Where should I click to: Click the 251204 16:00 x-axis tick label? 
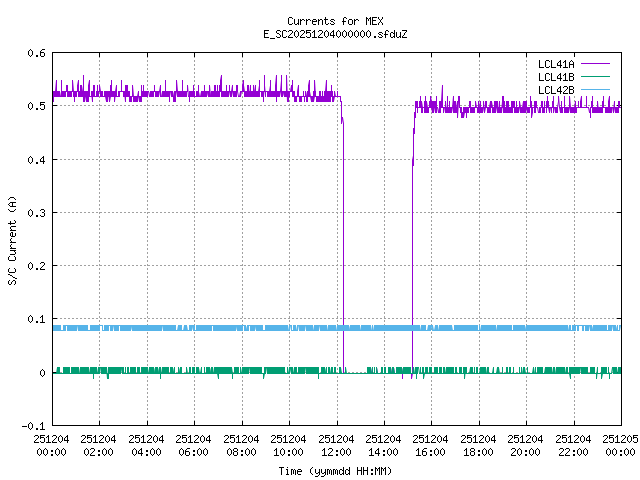pos(431,444)
